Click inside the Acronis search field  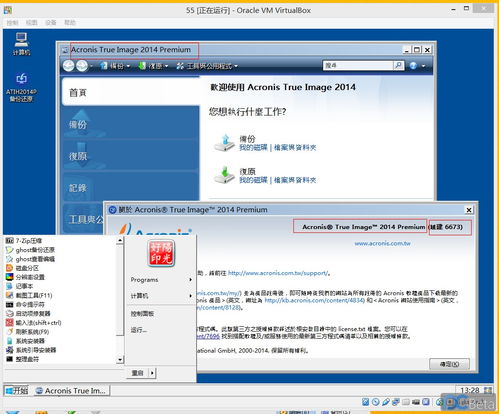pyautogui.click(x=358, y=65)
